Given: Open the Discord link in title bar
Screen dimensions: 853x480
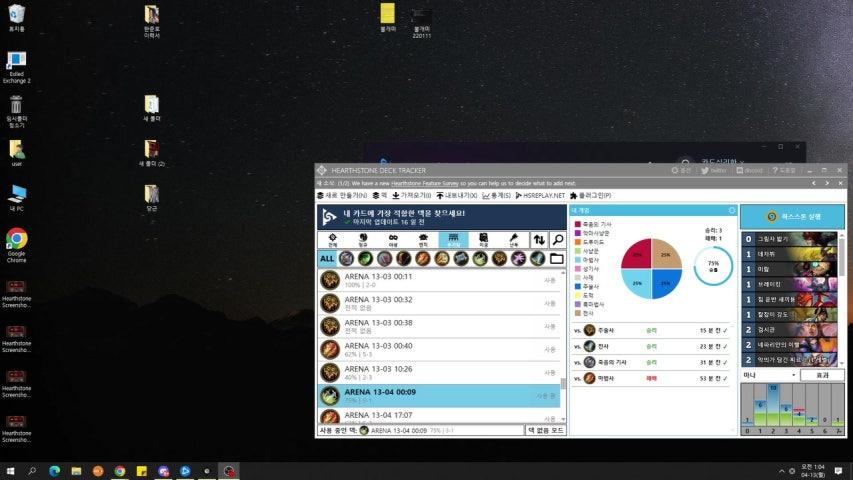Looking at the screenshot, I should pyautogui.click(x=751, y=171).
